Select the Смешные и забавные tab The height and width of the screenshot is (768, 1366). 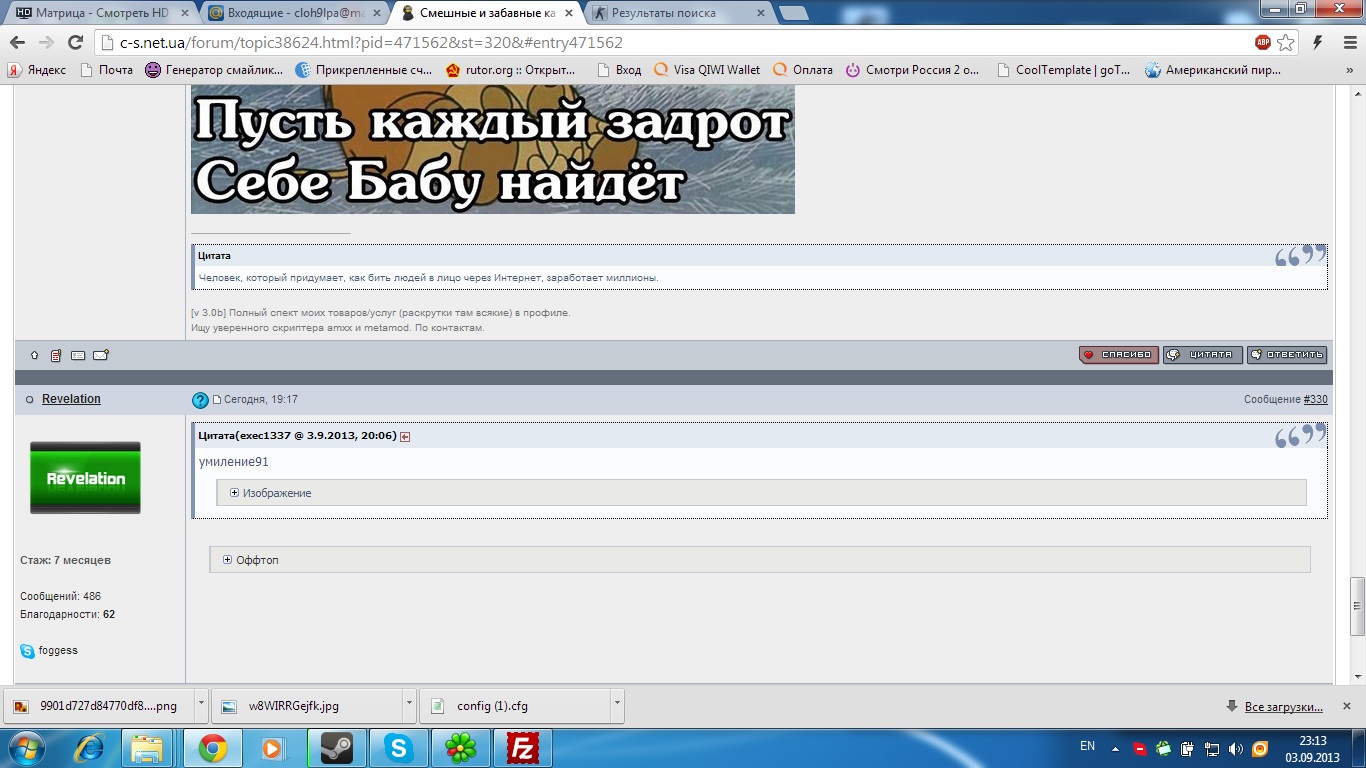pyautogui.click(x=488, y=13)
